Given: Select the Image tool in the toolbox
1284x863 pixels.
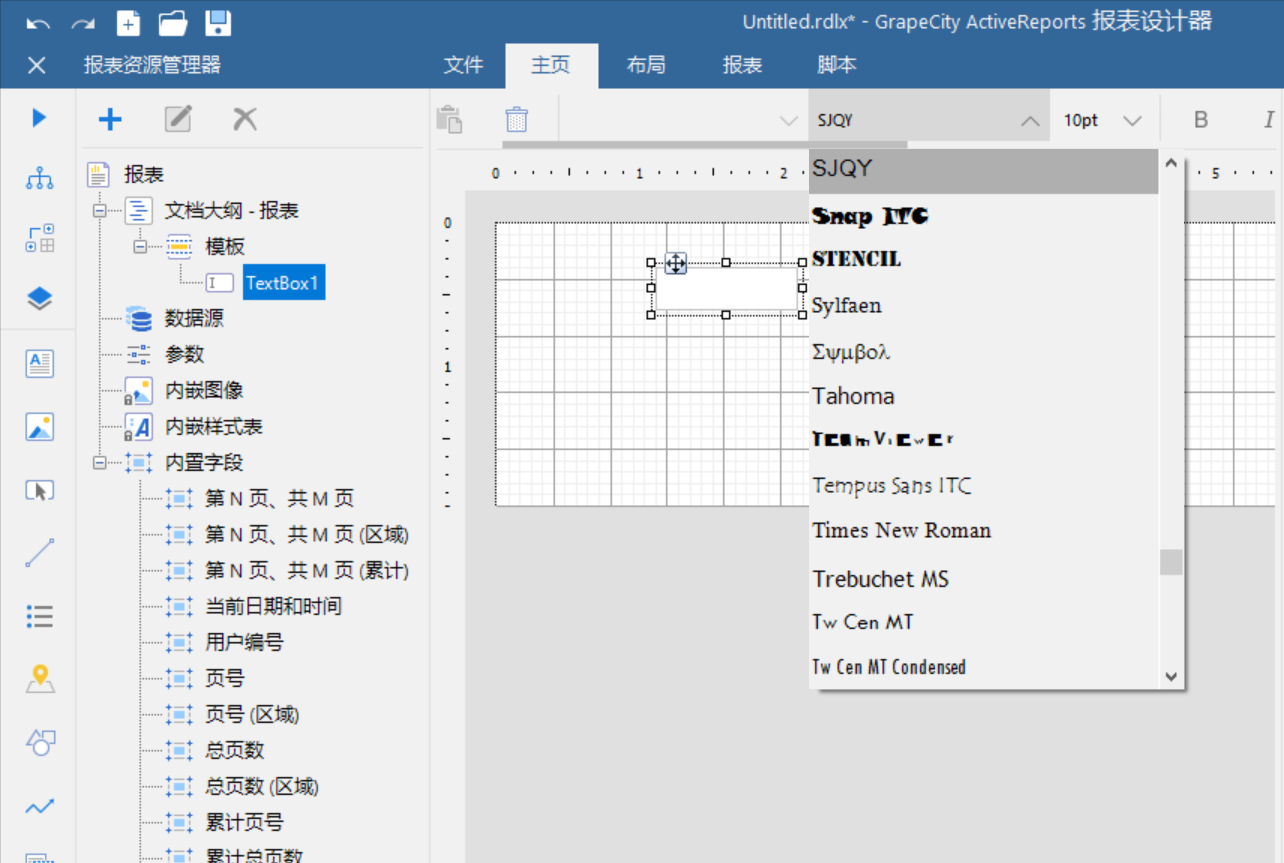Looking at the screenshot, I should coord(37,426).
